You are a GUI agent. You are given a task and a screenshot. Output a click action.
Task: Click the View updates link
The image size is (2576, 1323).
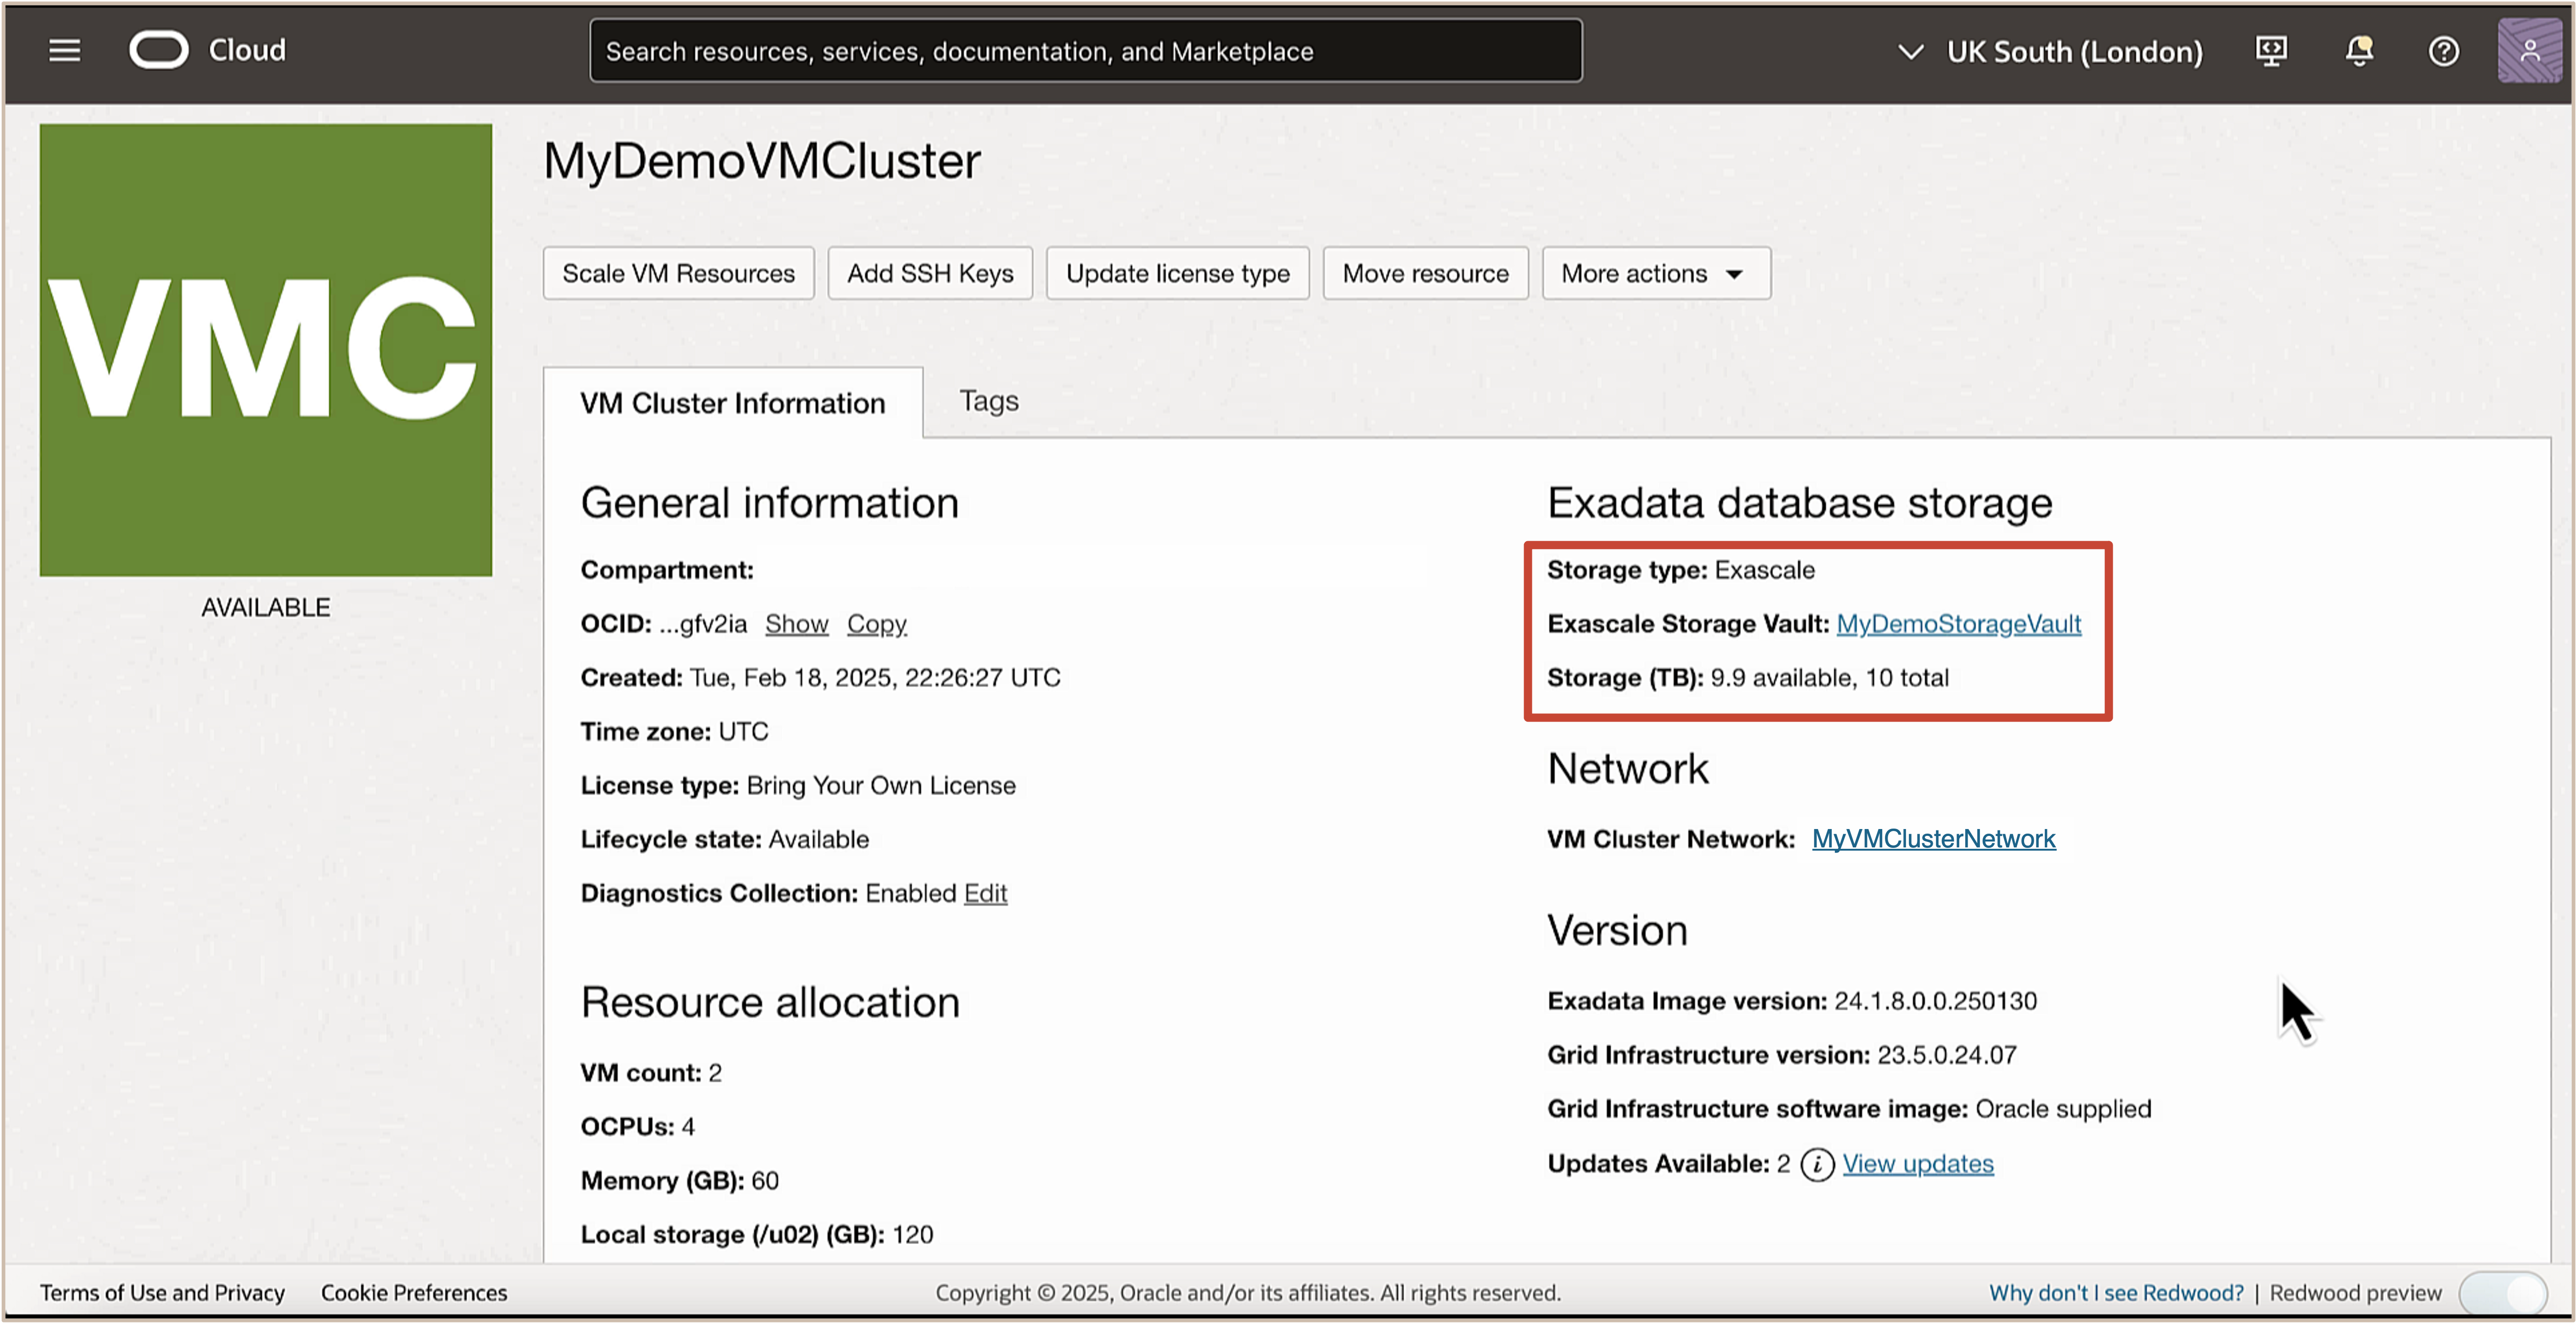[x=1917, y=1164]
